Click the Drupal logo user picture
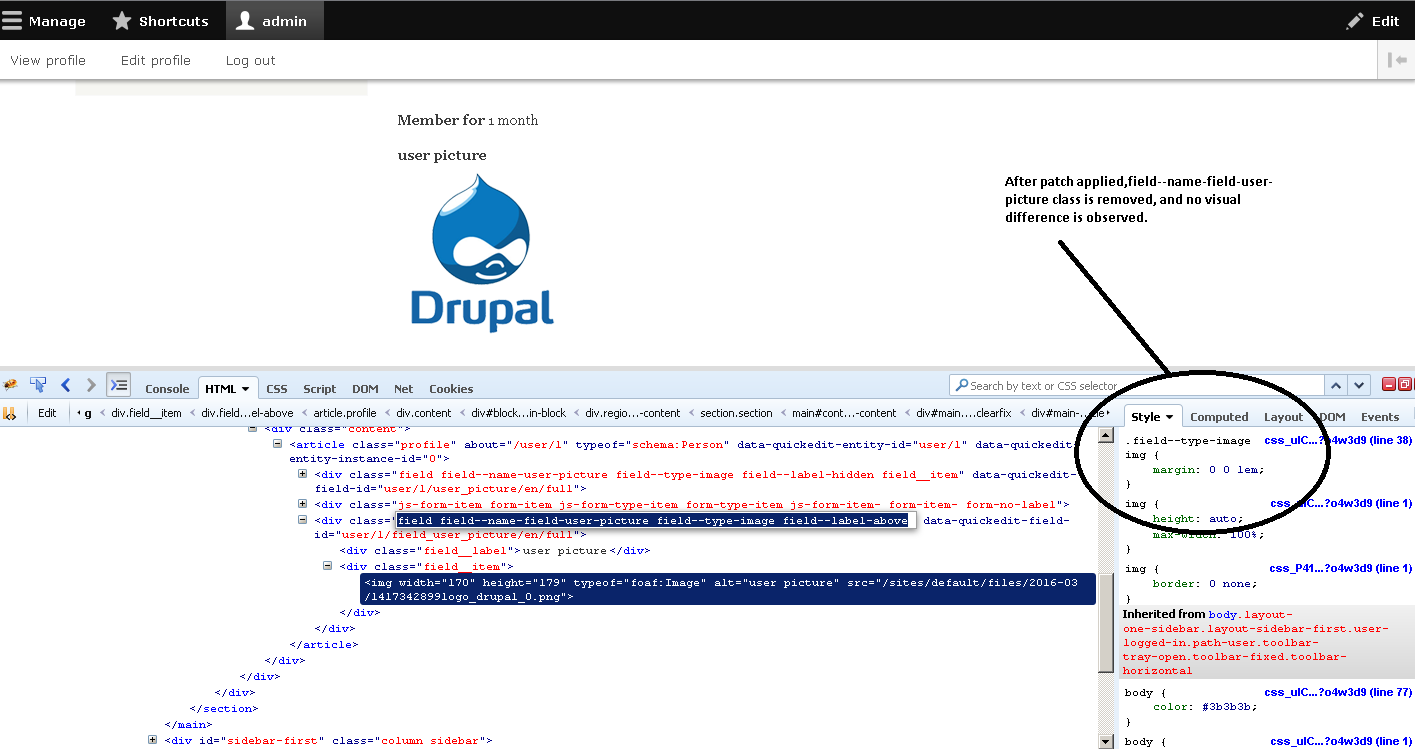Viewport: 1415px width, 749px height. click(482, 252)
